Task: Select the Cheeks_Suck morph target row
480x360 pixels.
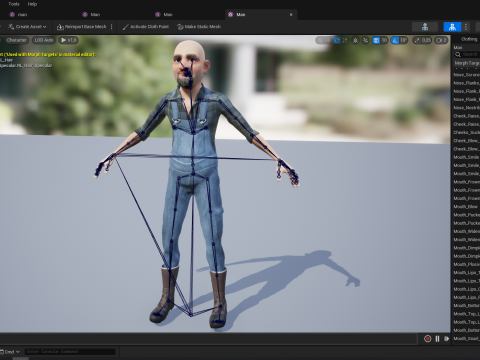Action: [466, 132]
